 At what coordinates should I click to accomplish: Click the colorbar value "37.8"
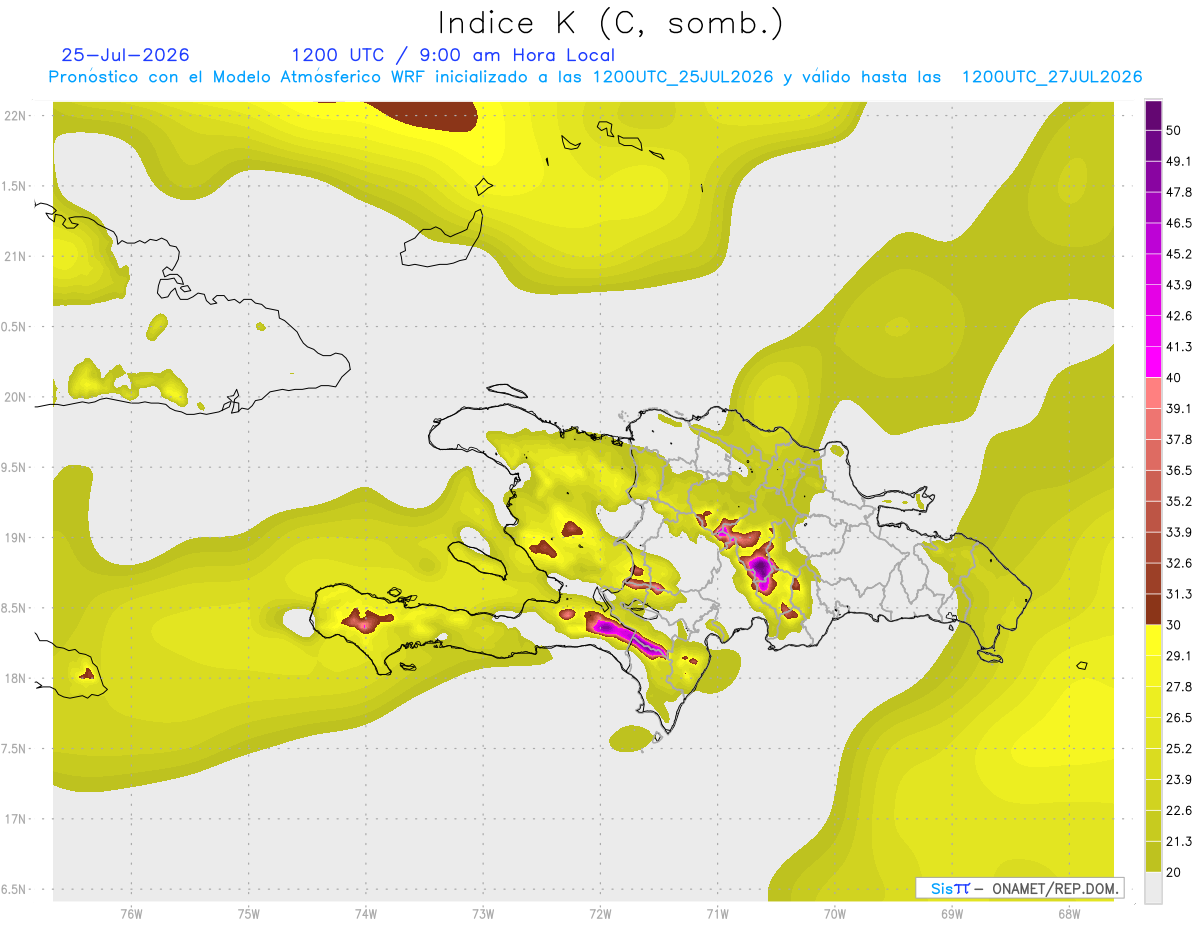1179,439
